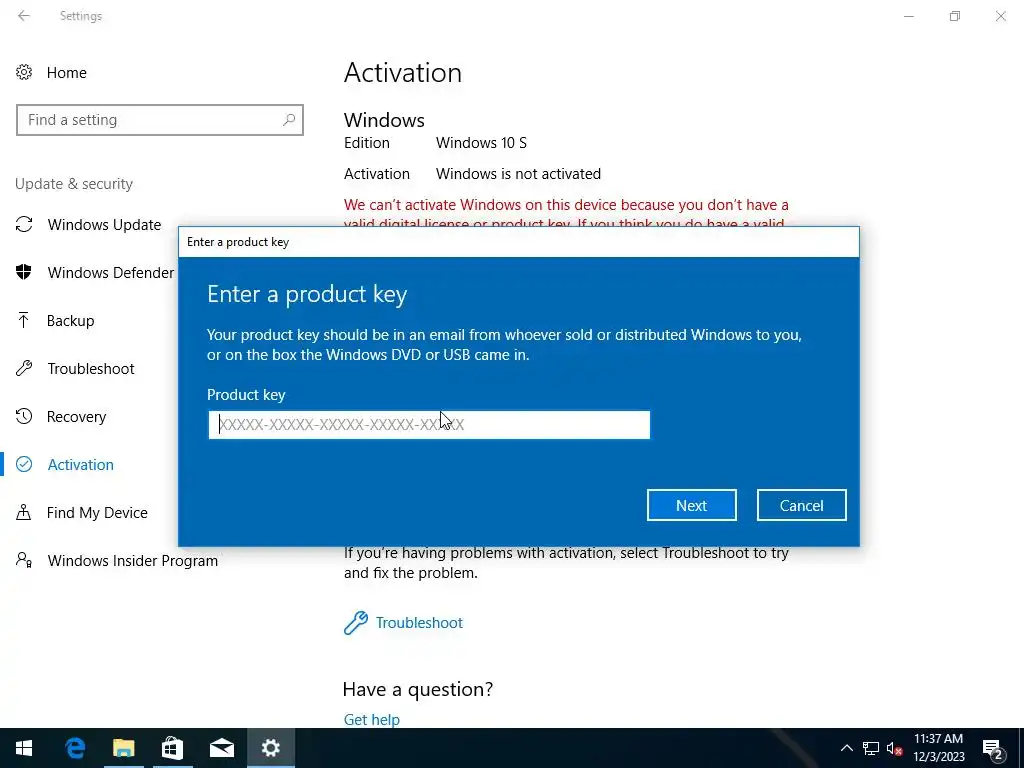1024x768 pixels.
Task: Click the 'Product key' label in dialog
Action: click(246, 394)
